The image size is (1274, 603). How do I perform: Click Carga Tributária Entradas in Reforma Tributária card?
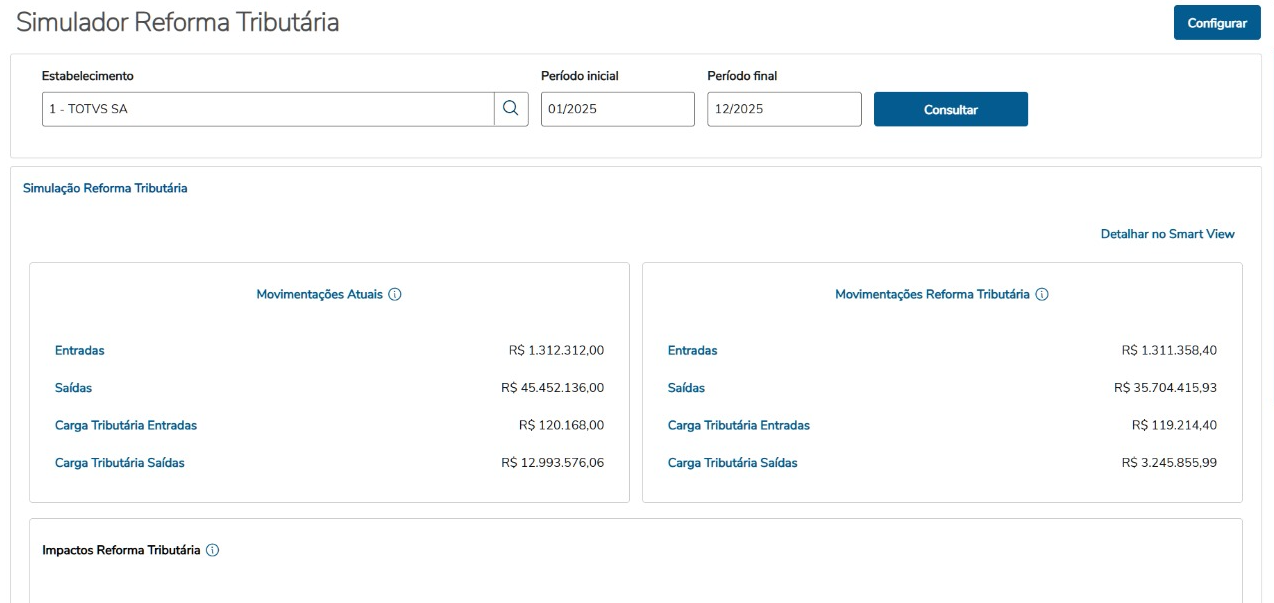pos(739,425)
